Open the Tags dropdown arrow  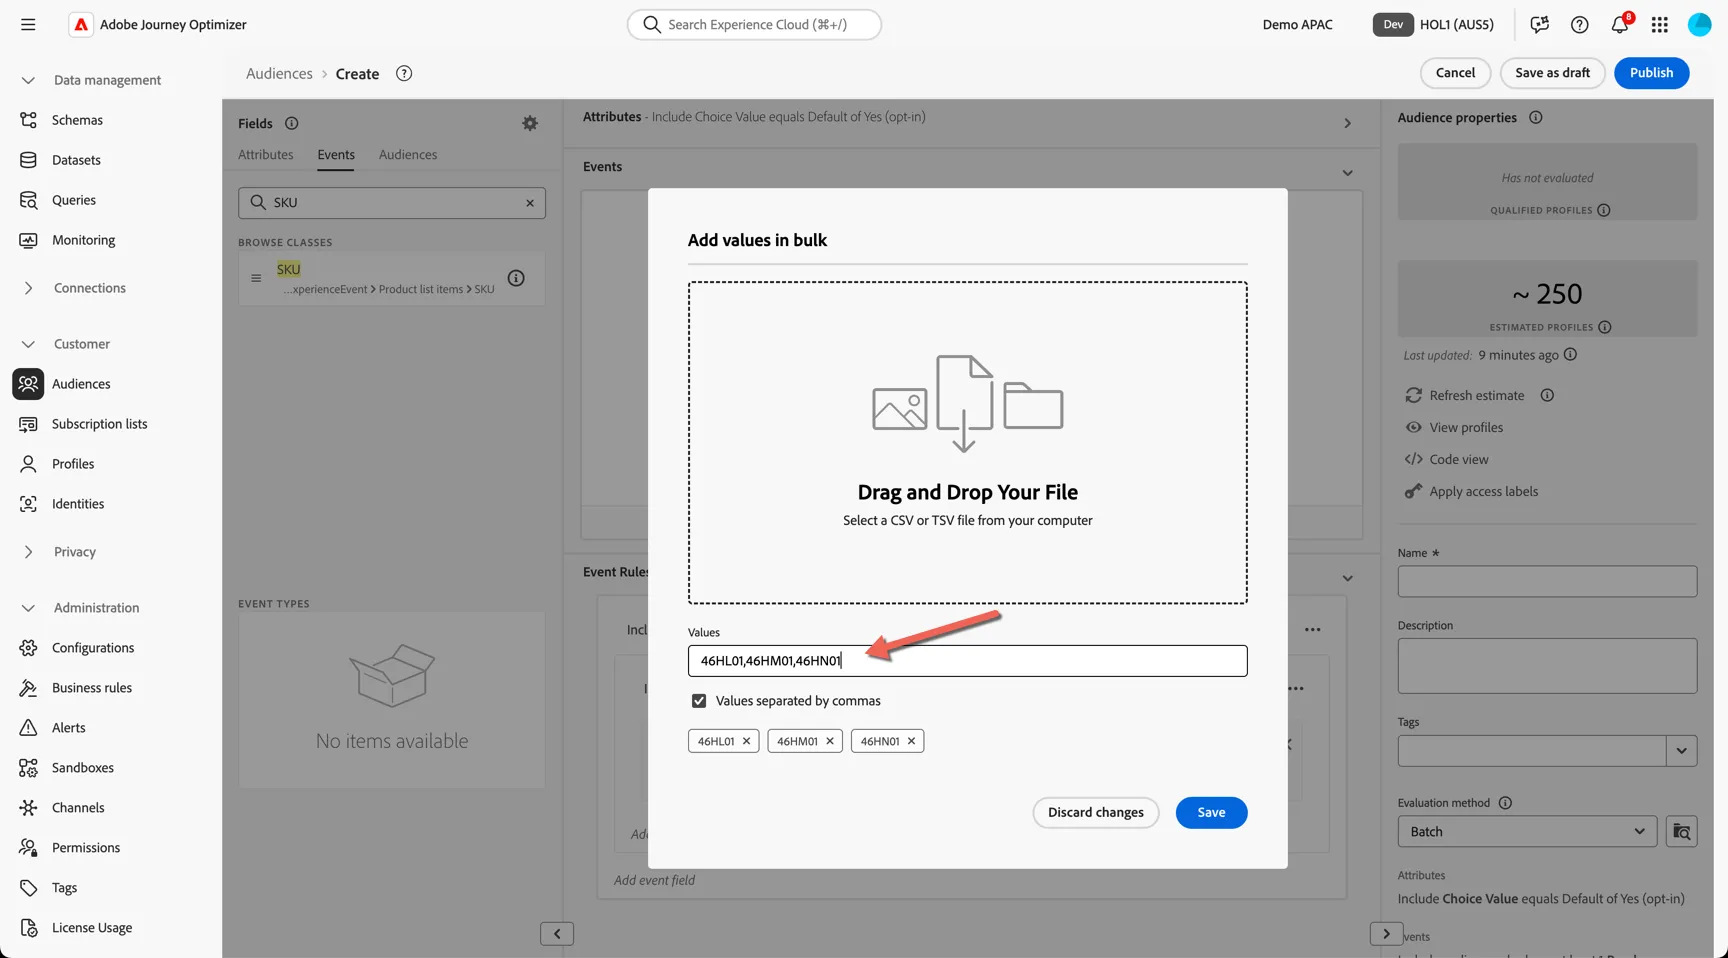(x=1682, y=750)
